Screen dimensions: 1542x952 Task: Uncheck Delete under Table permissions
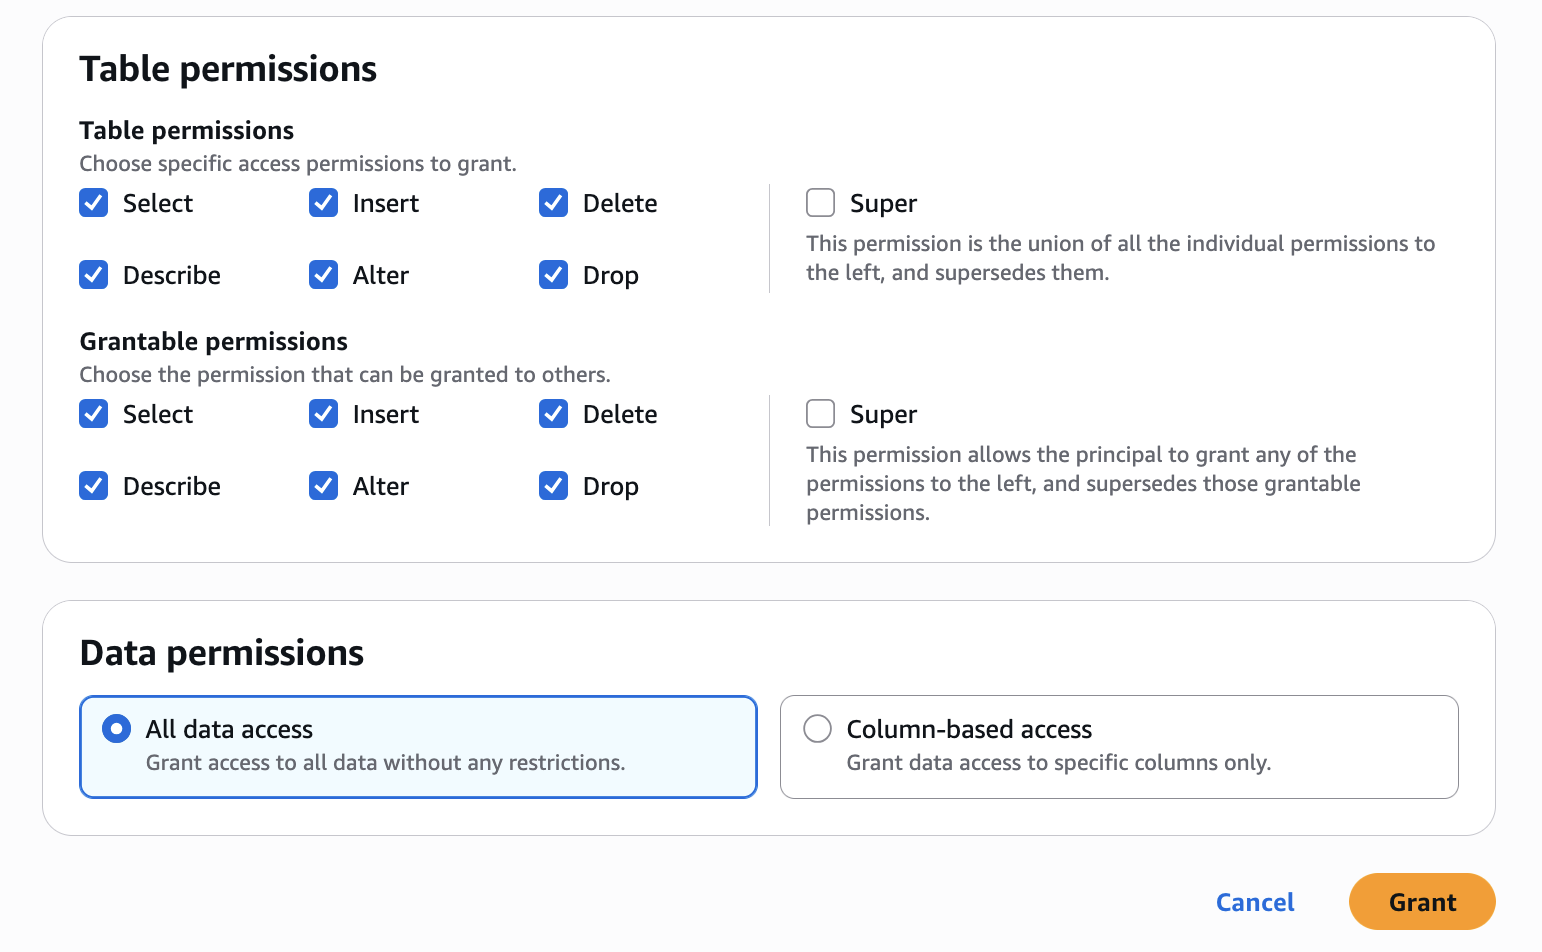[x=554, y=203]
